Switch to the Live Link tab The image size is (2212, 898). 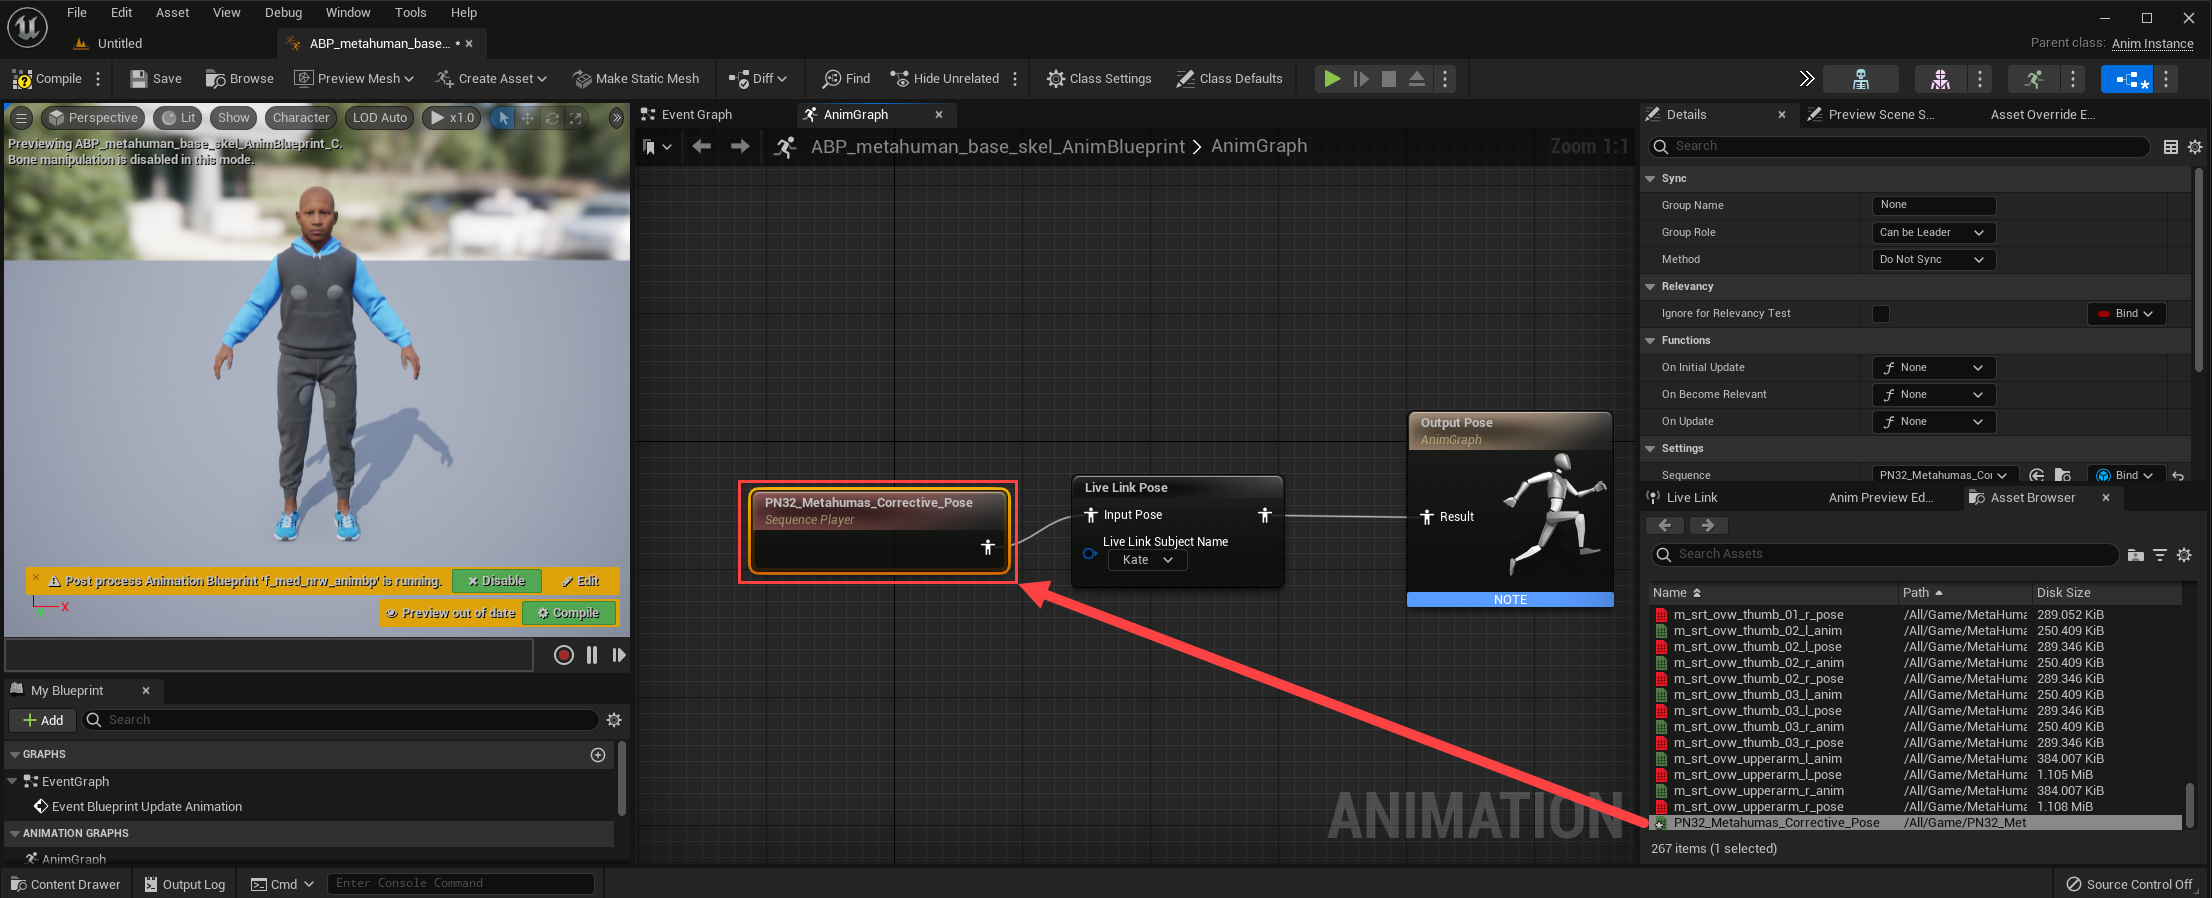click(x=1682, y=497)
